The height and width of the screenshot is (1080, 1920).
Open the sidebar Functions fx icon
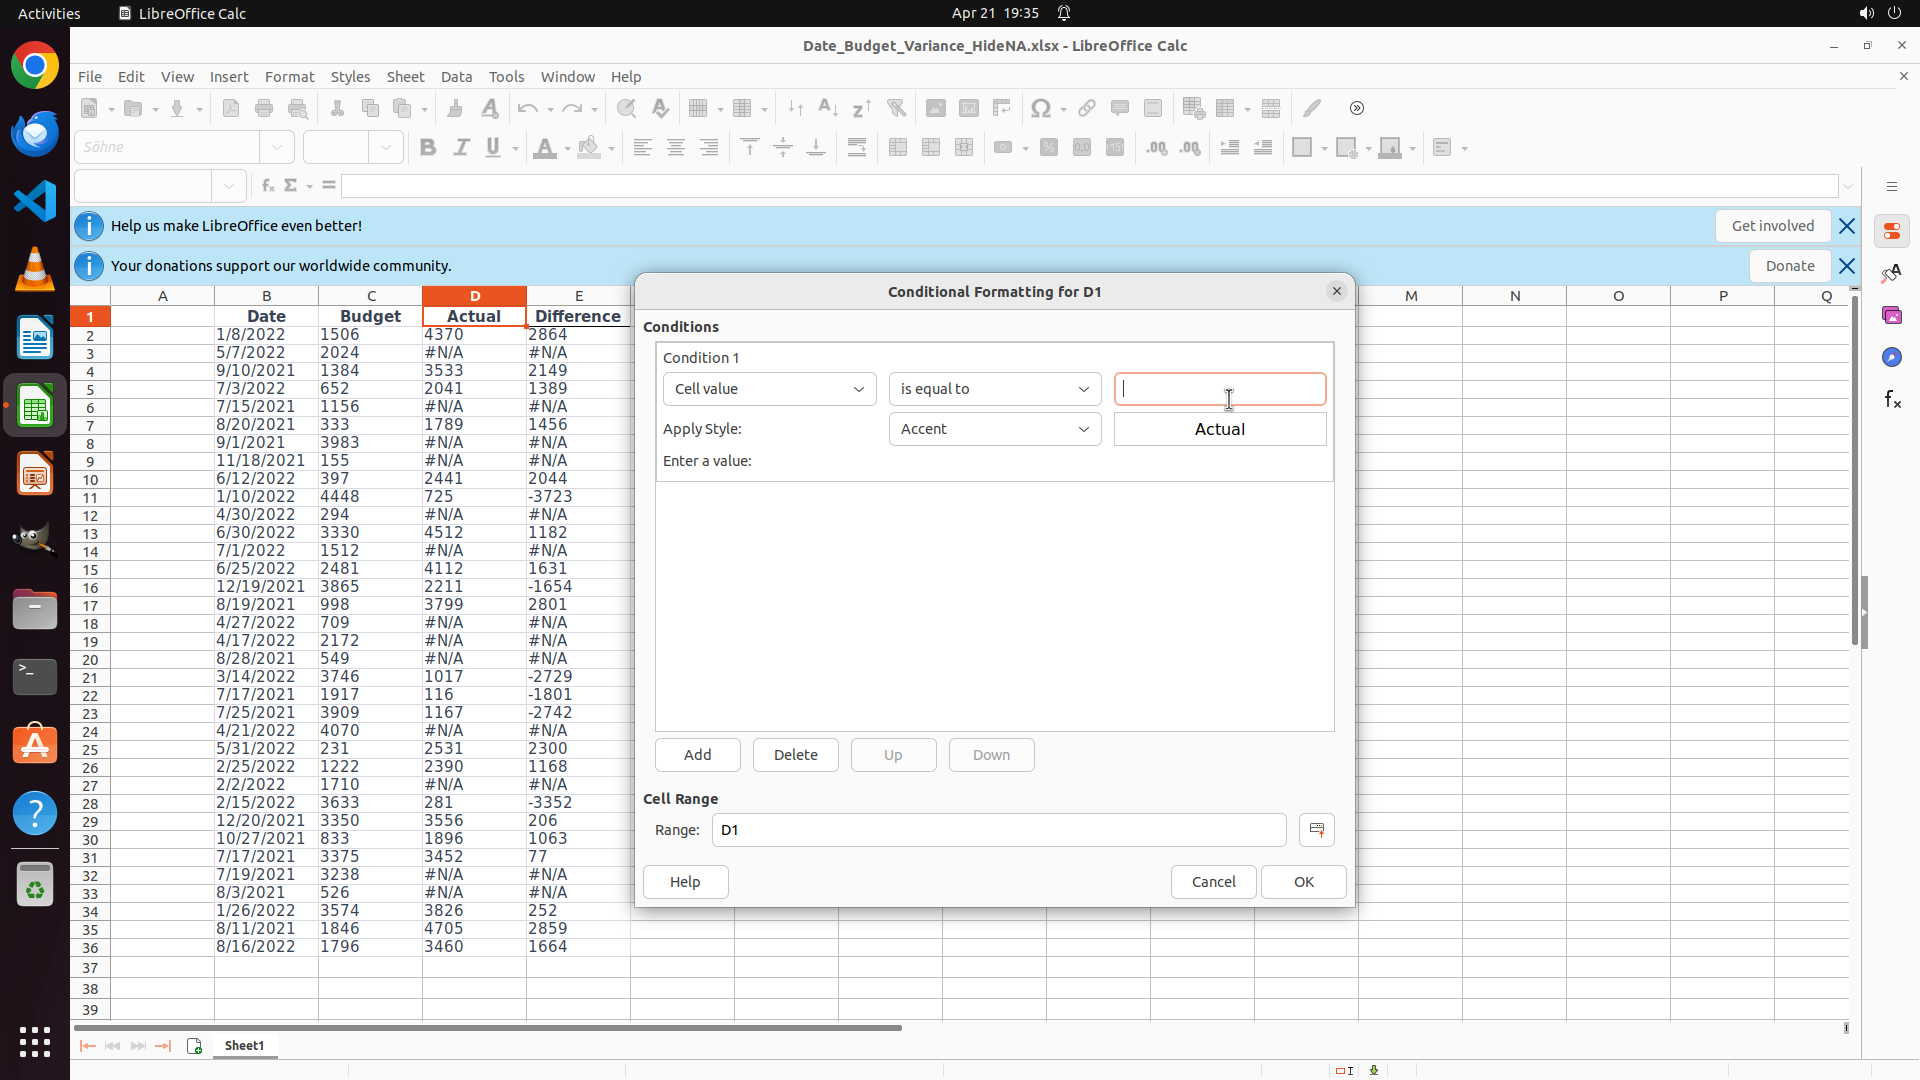click(x=1891, y=399)
